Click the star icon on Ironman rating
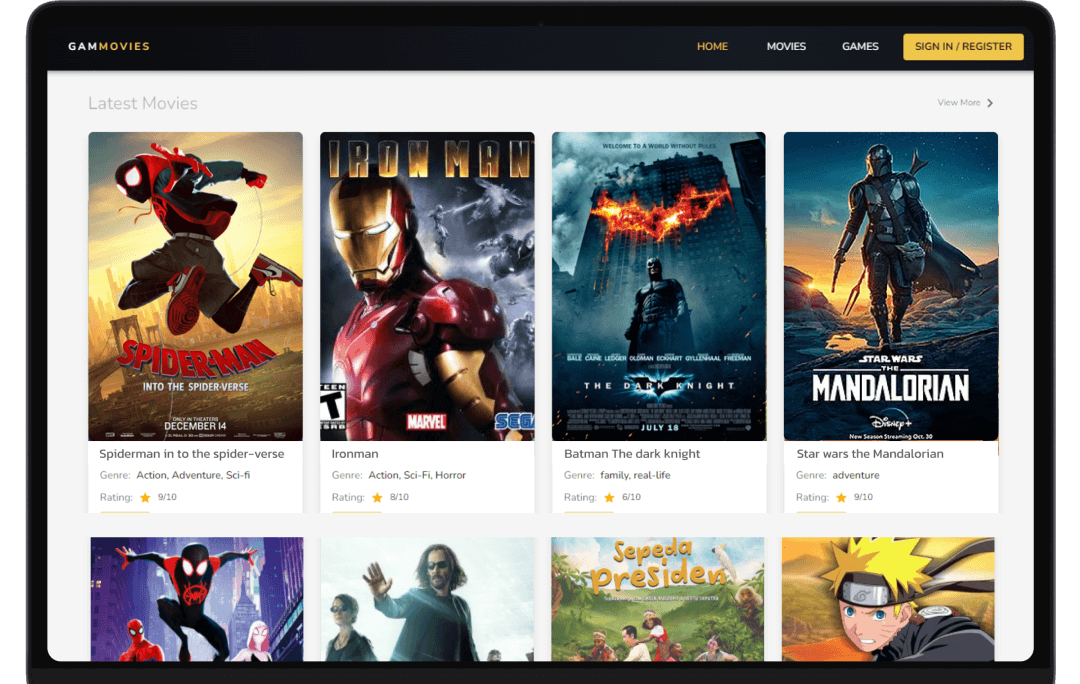The image size is (1080, 684). (377, 497)
